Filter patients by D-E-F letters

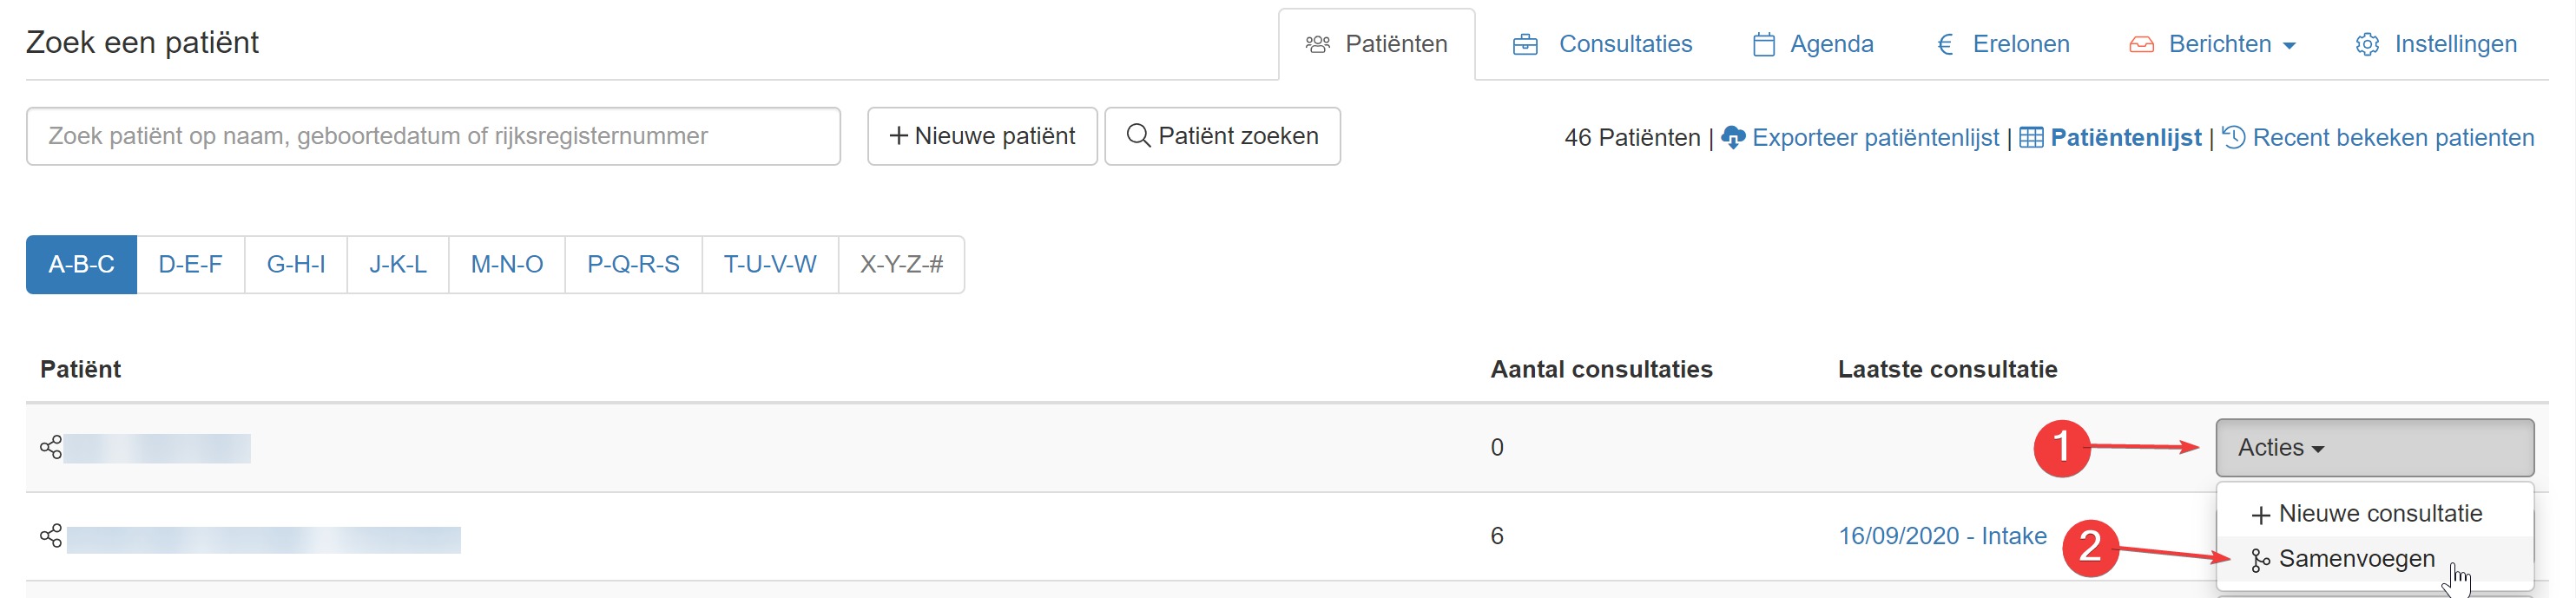click(x=190, y=265)
